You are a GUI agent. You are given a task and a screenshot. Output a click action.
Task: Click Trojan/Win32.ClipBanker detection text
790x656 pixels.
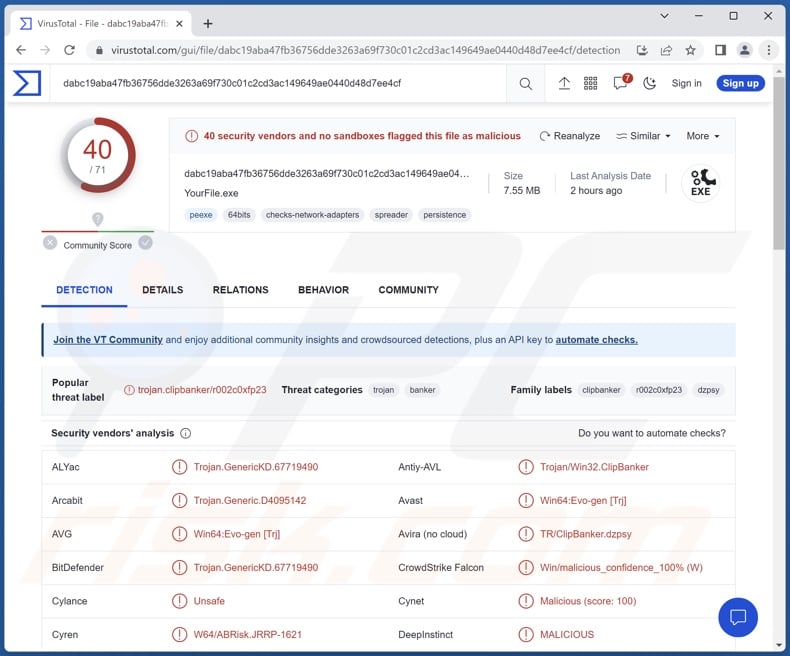point(594,467)
